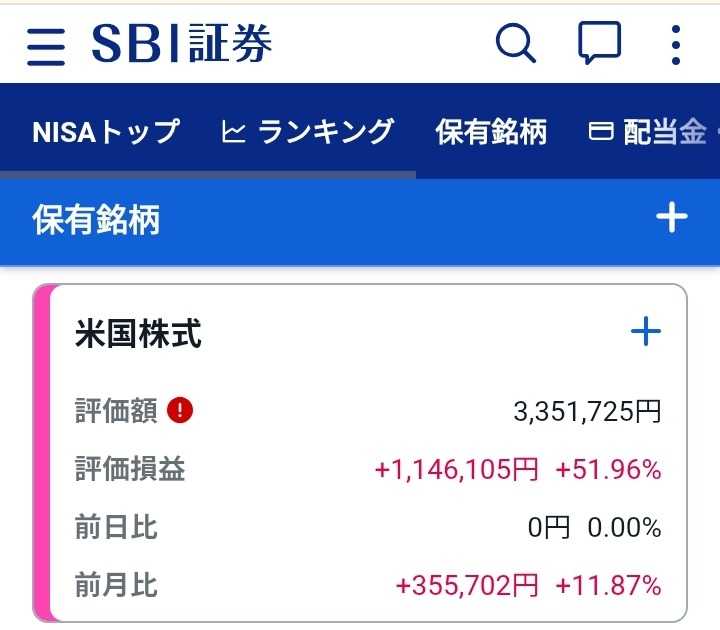Click the 前日比 value 0円
This screenshot has width=720, height=630.
[x=549, y=527]
